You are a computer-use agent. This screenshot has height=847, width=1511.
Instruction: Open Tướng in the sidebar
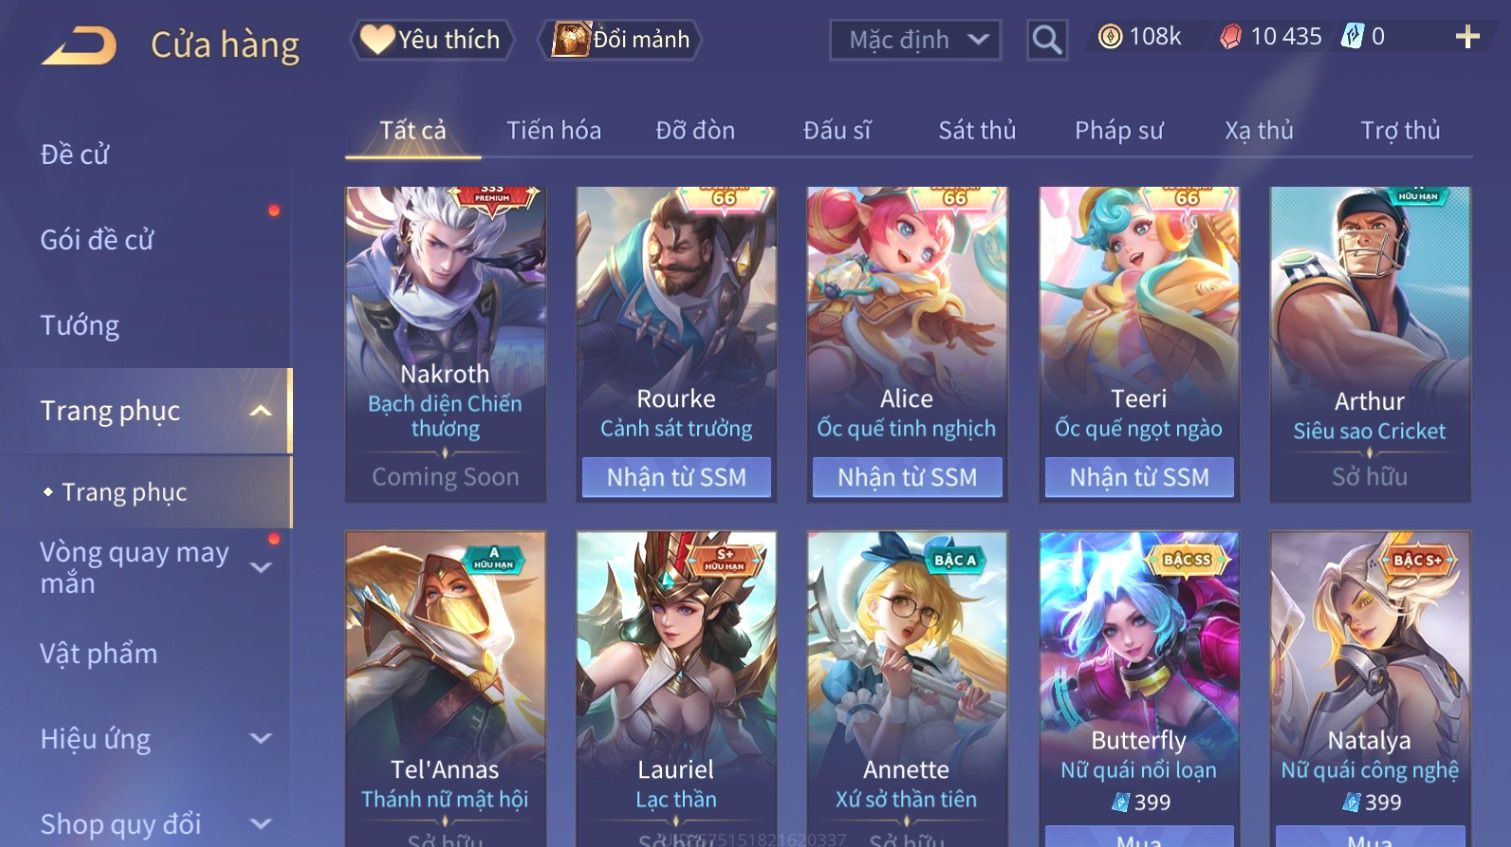pyautogui.click(x=80, y=325)
